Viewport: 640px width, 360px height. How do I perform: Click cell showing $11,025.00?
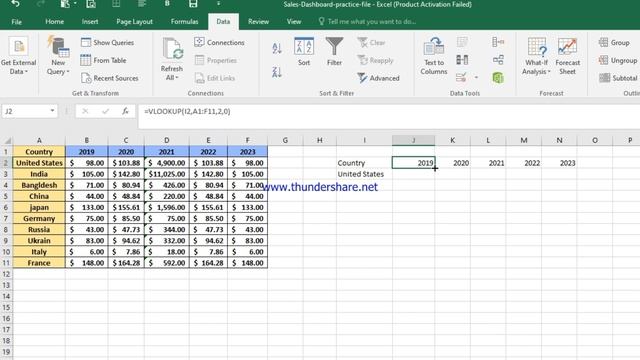167,174
